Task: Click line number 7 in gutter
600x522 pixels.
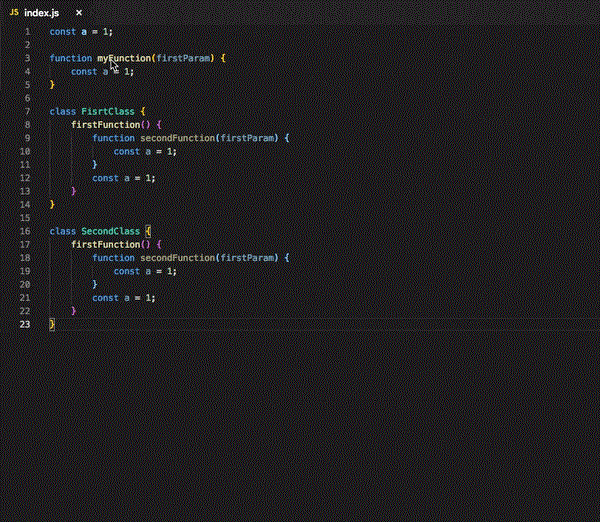Action: click(28, 111)
